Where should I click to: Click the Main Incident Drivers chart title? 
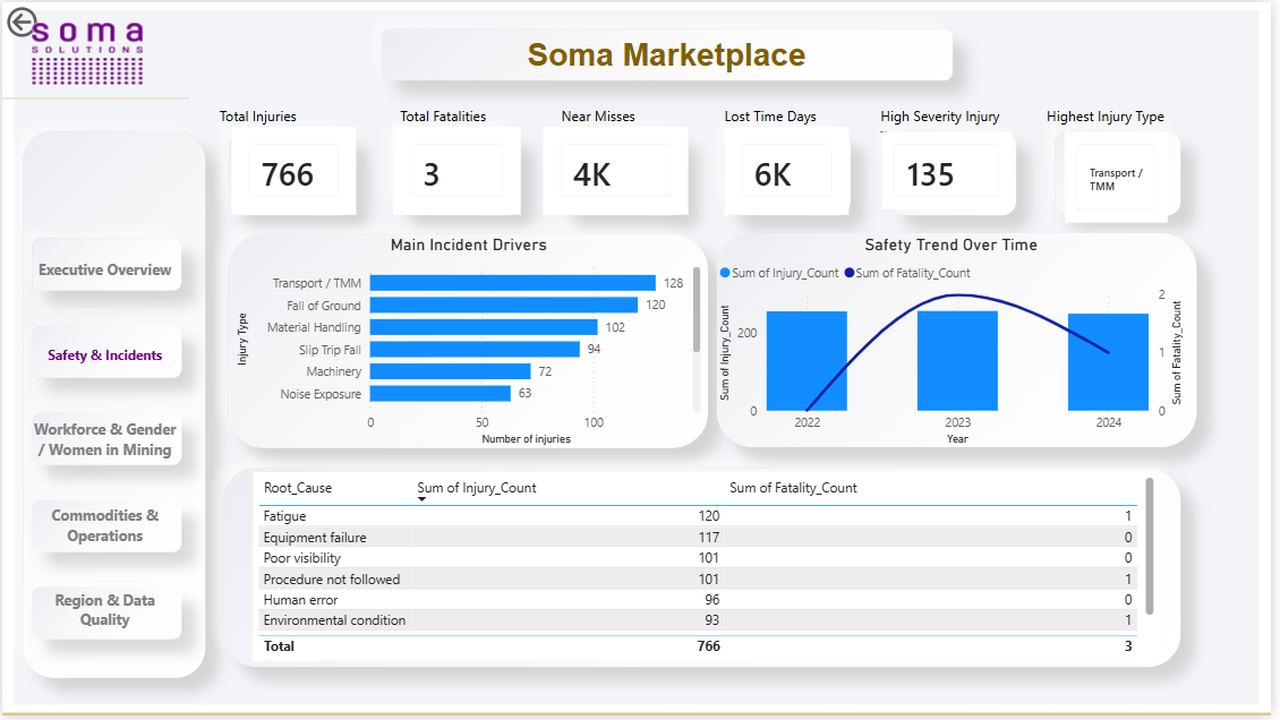click(469, 245)
